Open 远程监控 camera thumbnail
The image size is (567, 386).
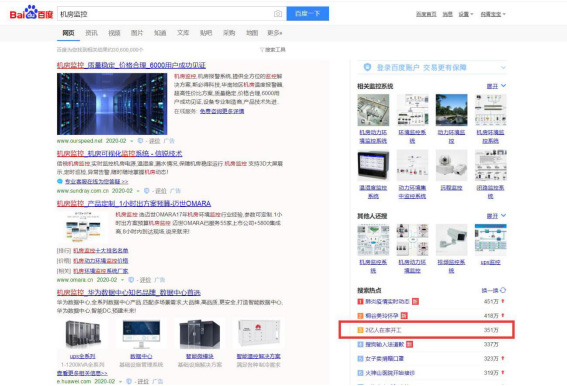pyautogui.click(x=451, y=166)
